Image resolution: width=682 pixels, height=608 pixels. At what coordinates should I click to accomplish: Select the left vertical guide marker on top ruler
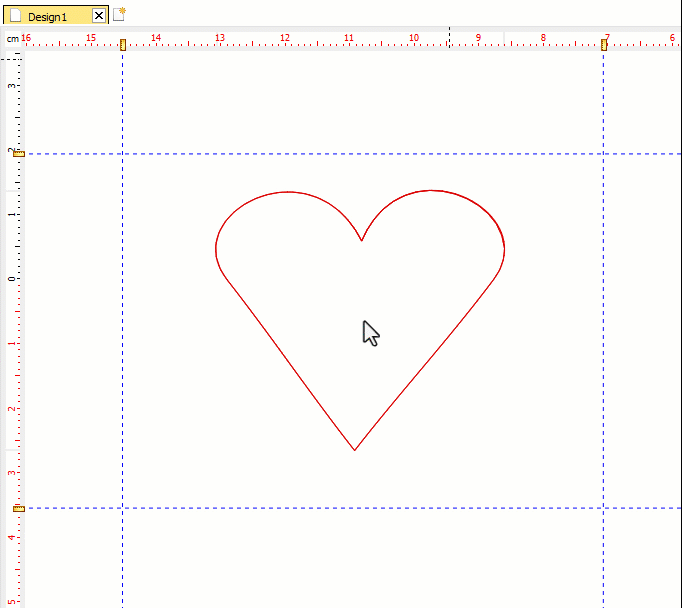[123, 44]
